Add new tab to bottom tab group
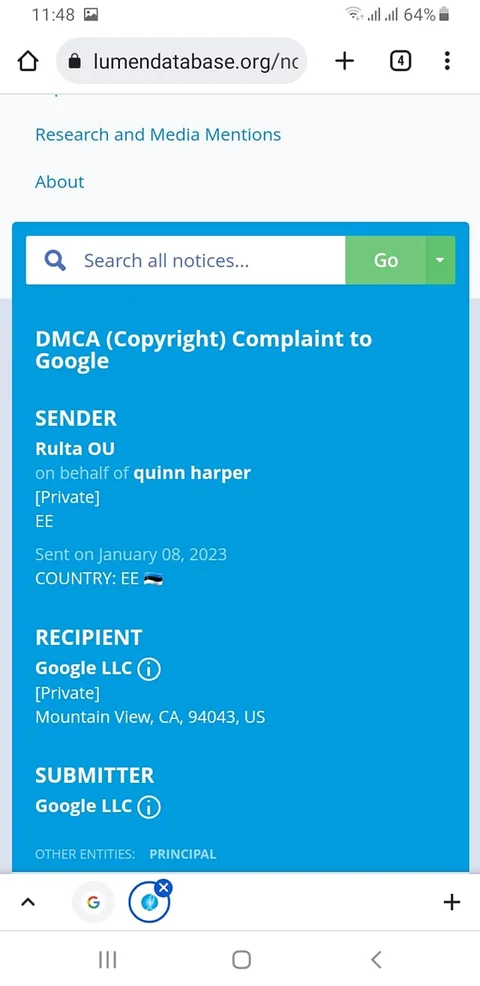The height and width of the screenshot is (986, 480). point(452,902)
